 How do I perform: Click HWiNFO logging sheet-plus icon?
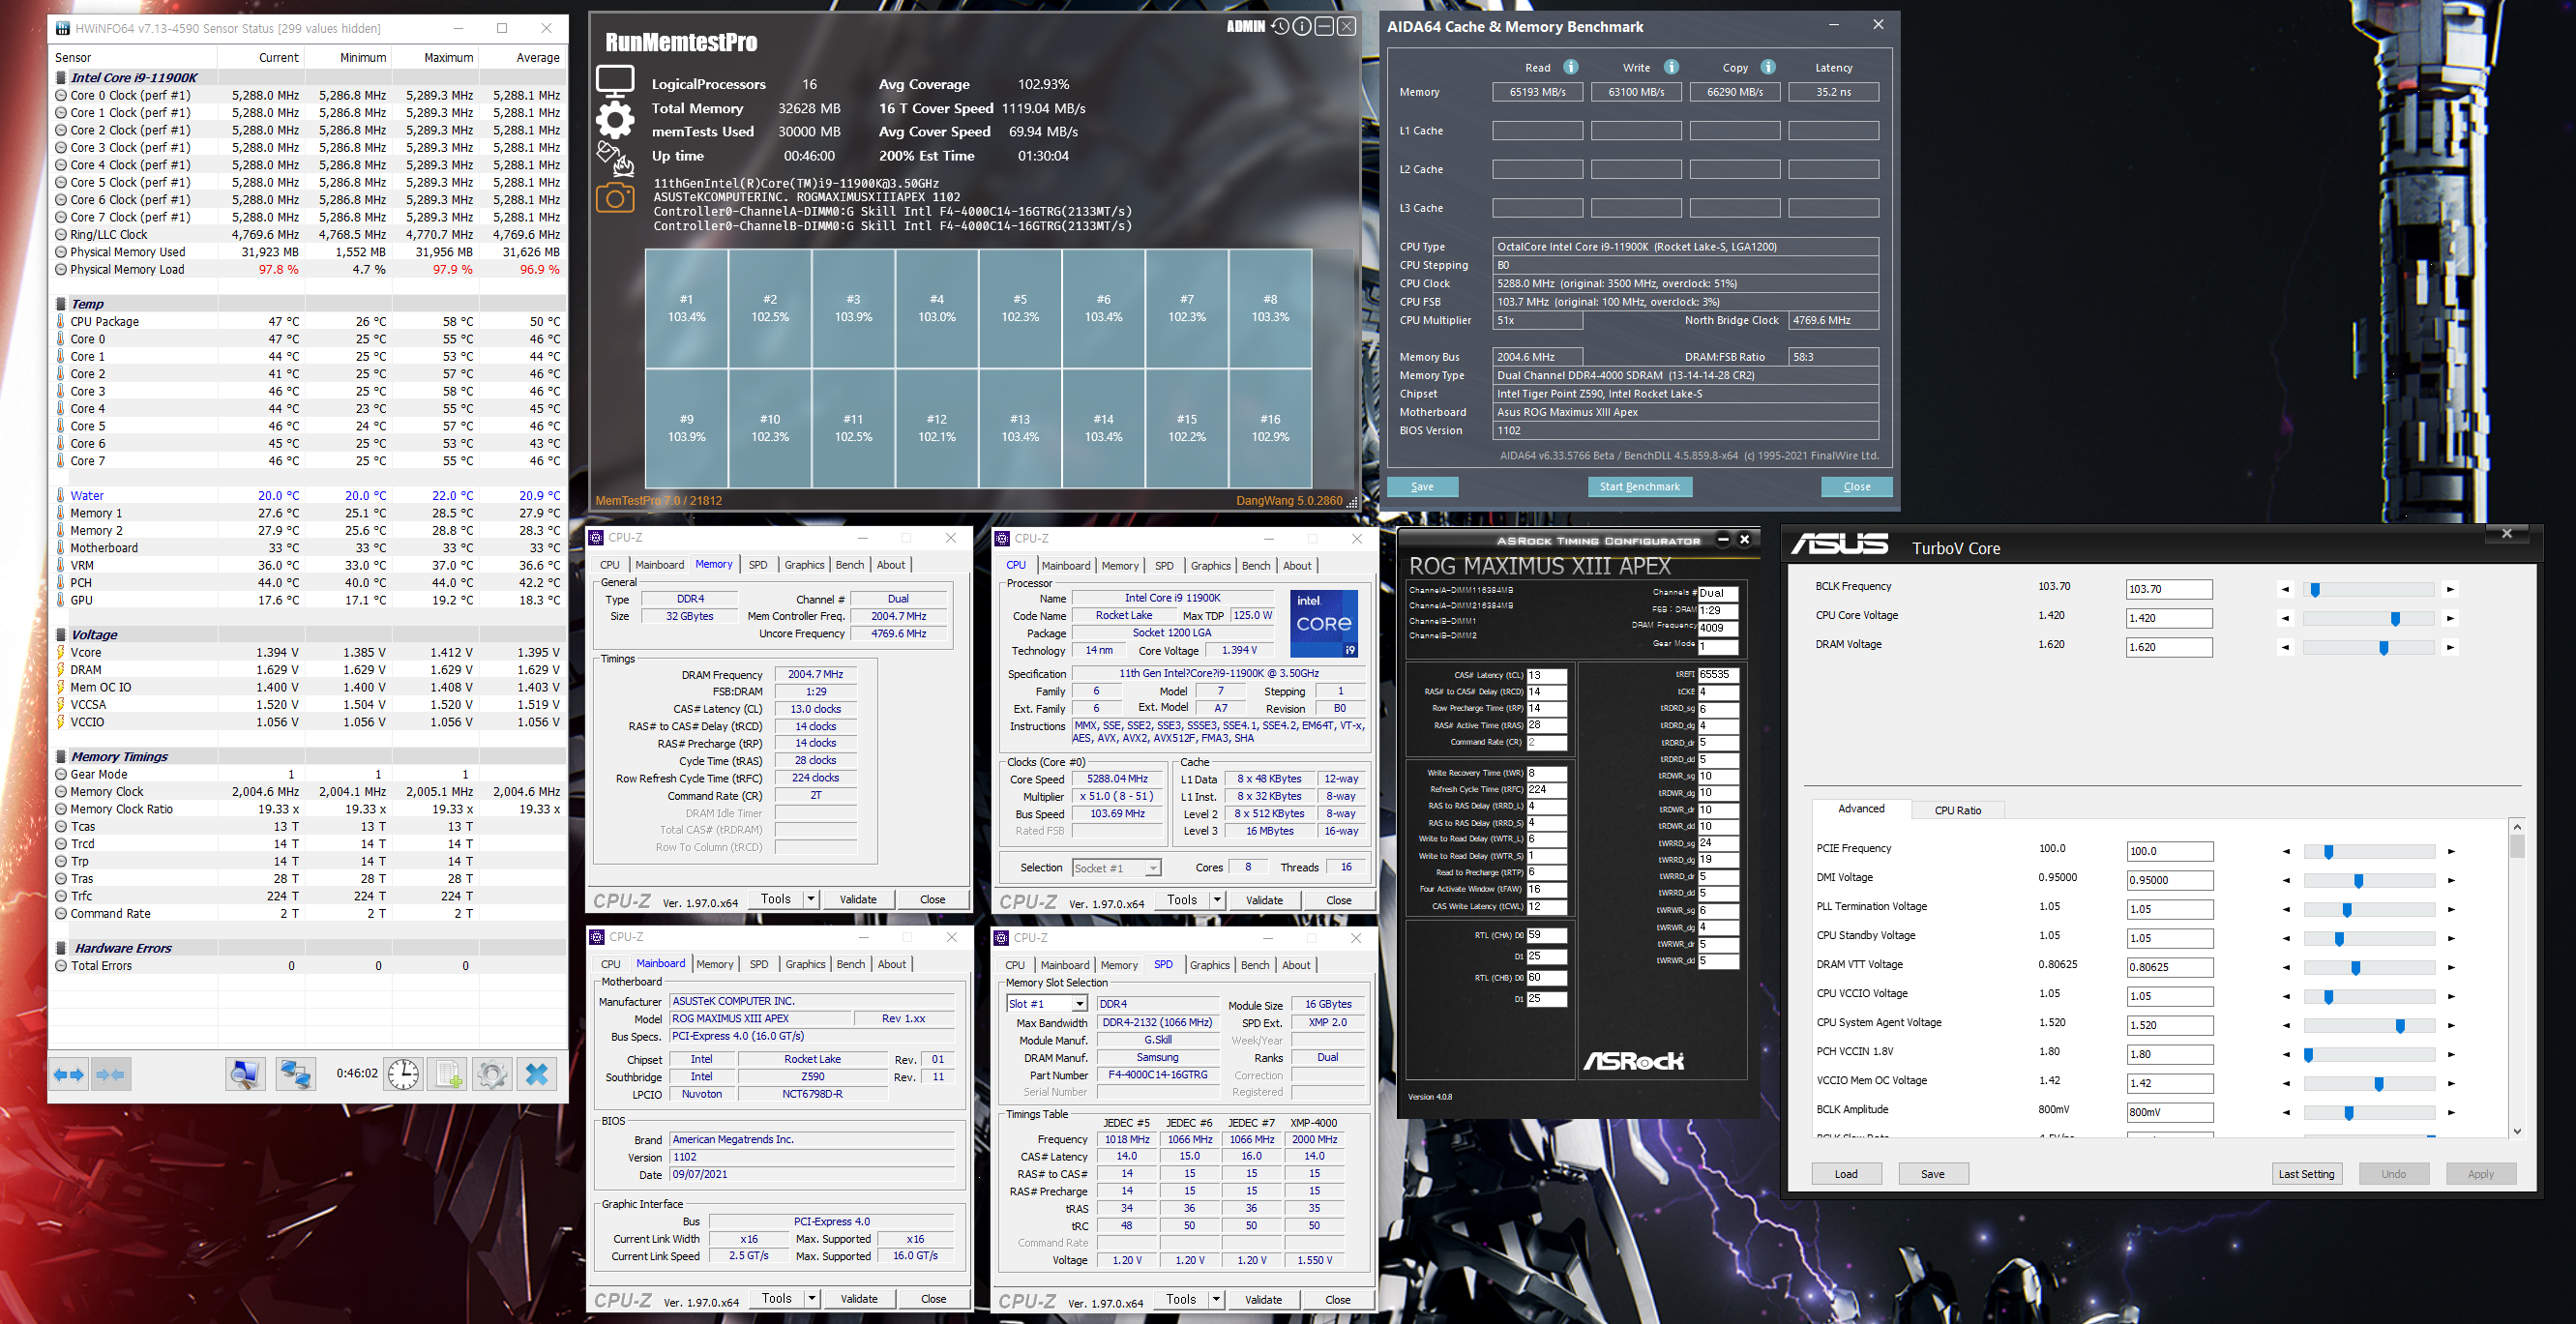click(447, 1074)
